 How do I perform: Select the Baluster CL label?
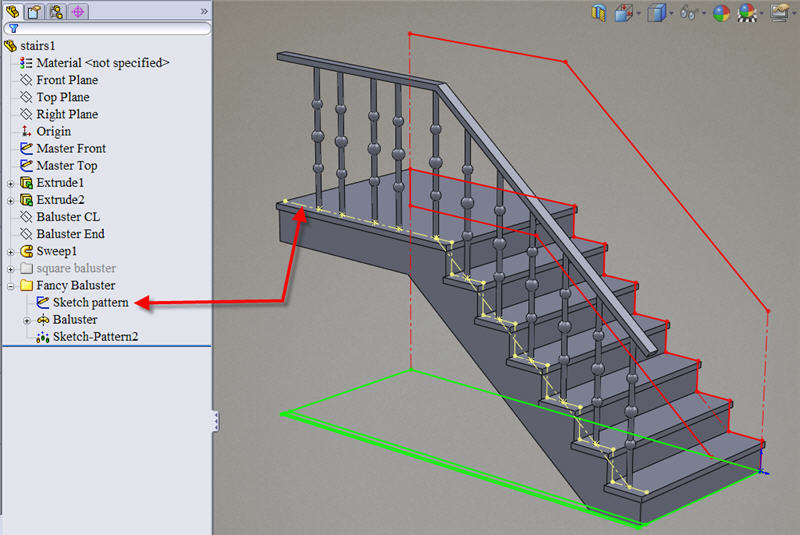click(68, 217)
